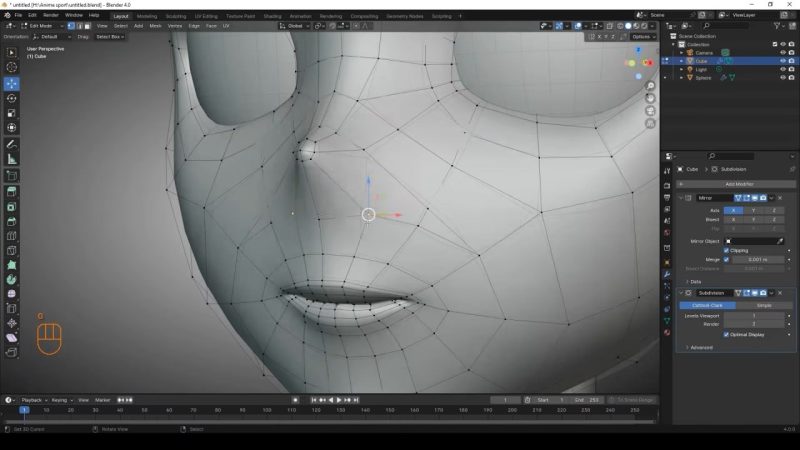The image size is (800, 450).
Task: Select the Measure tool
Action: [x=12, y=159]
